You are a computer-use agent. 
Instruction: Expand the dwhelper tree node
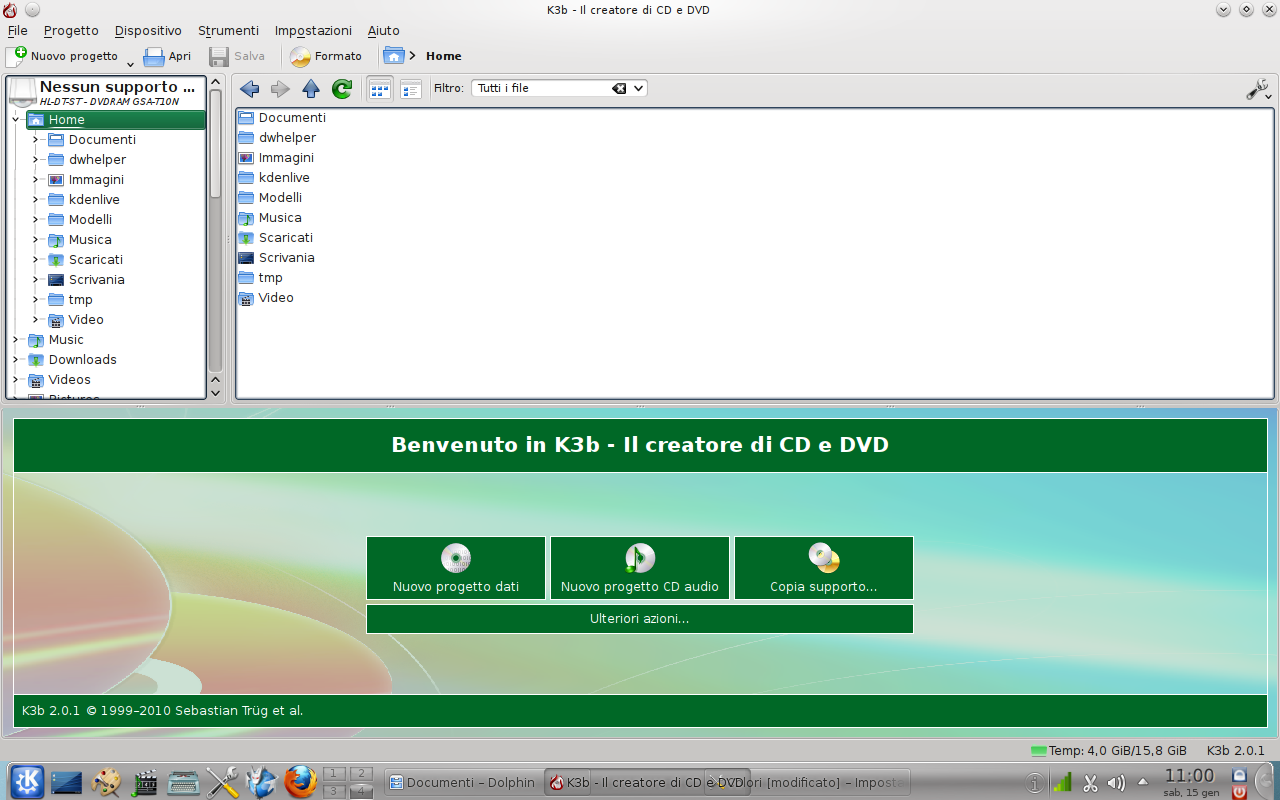tap(35, 159)
